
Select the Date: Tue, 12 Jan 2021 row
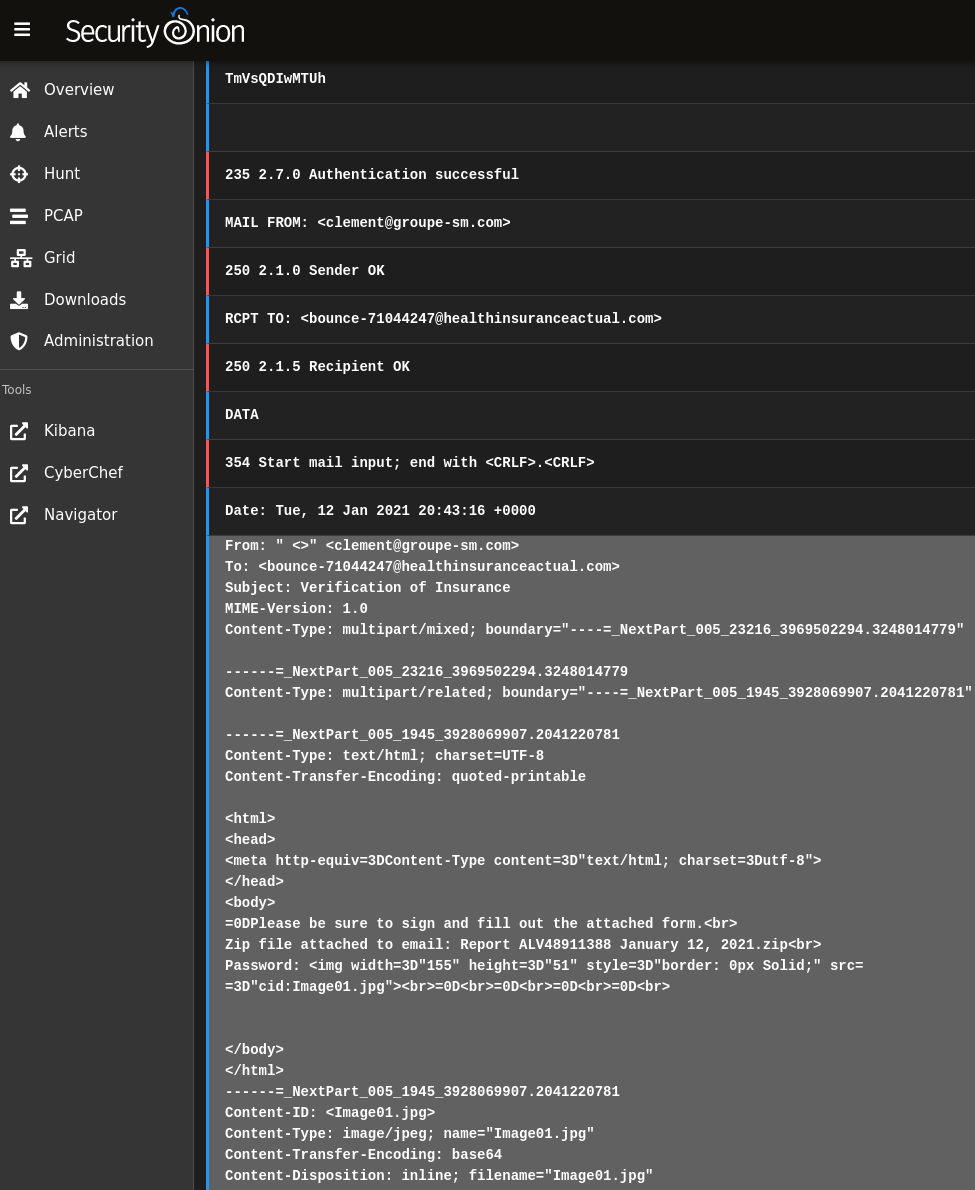591,511
